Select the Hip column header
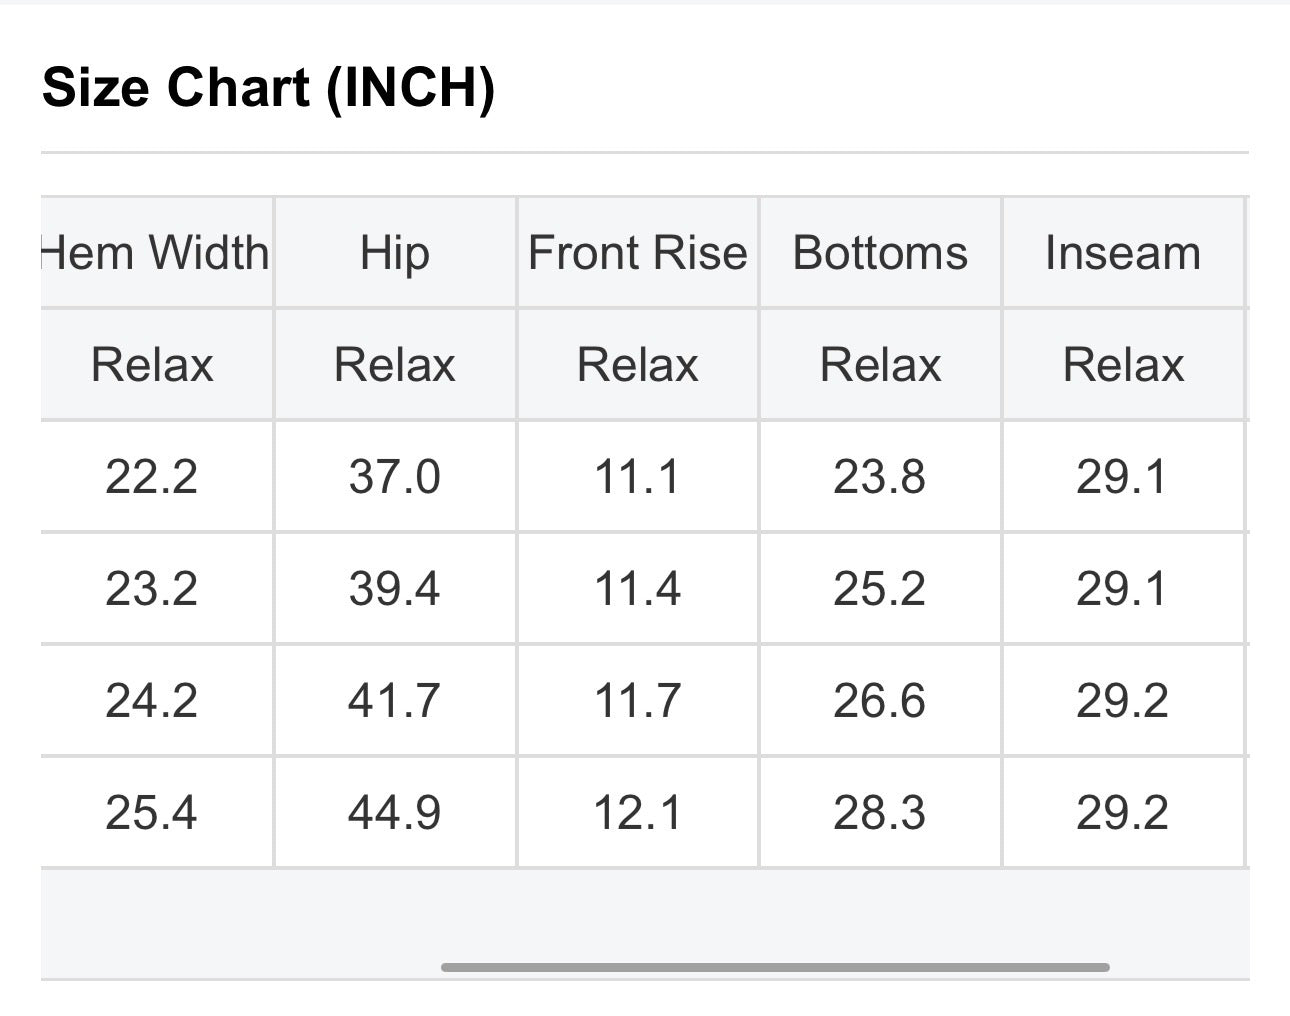This screenshot has width=1290, height=1016. [395, 252]
